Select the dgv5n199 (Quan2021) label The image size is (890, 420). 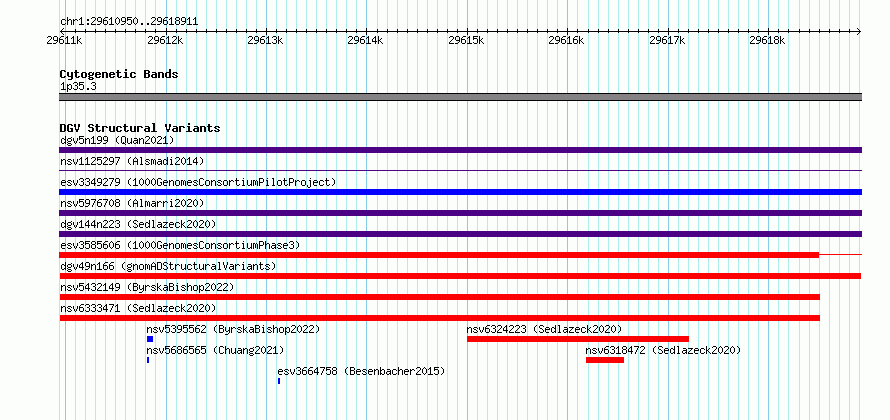(117, 140)
